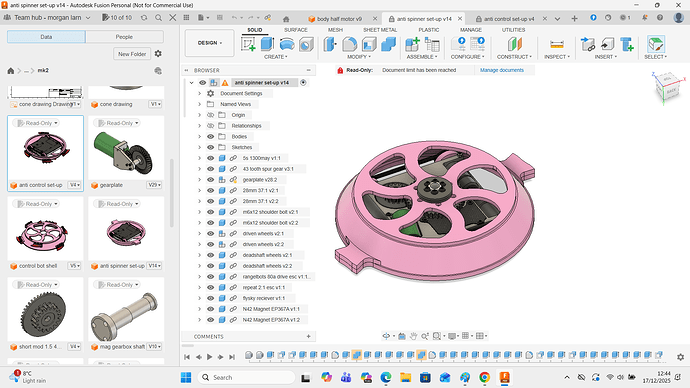Expand the Document Settings node
The height and width of the screenshot is (388, 690).
tap(199, 93)
